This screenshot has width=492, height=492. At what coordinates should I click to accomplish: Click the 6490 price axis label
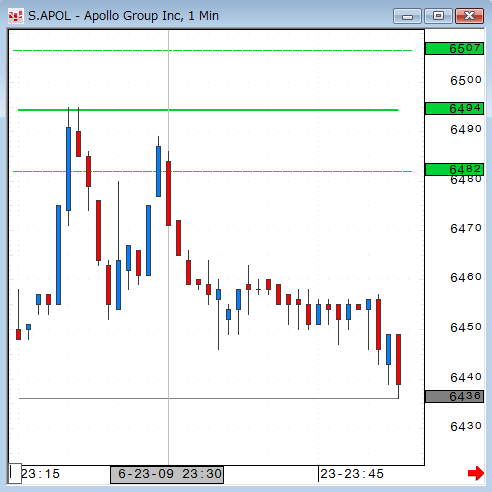click(466, 129)
